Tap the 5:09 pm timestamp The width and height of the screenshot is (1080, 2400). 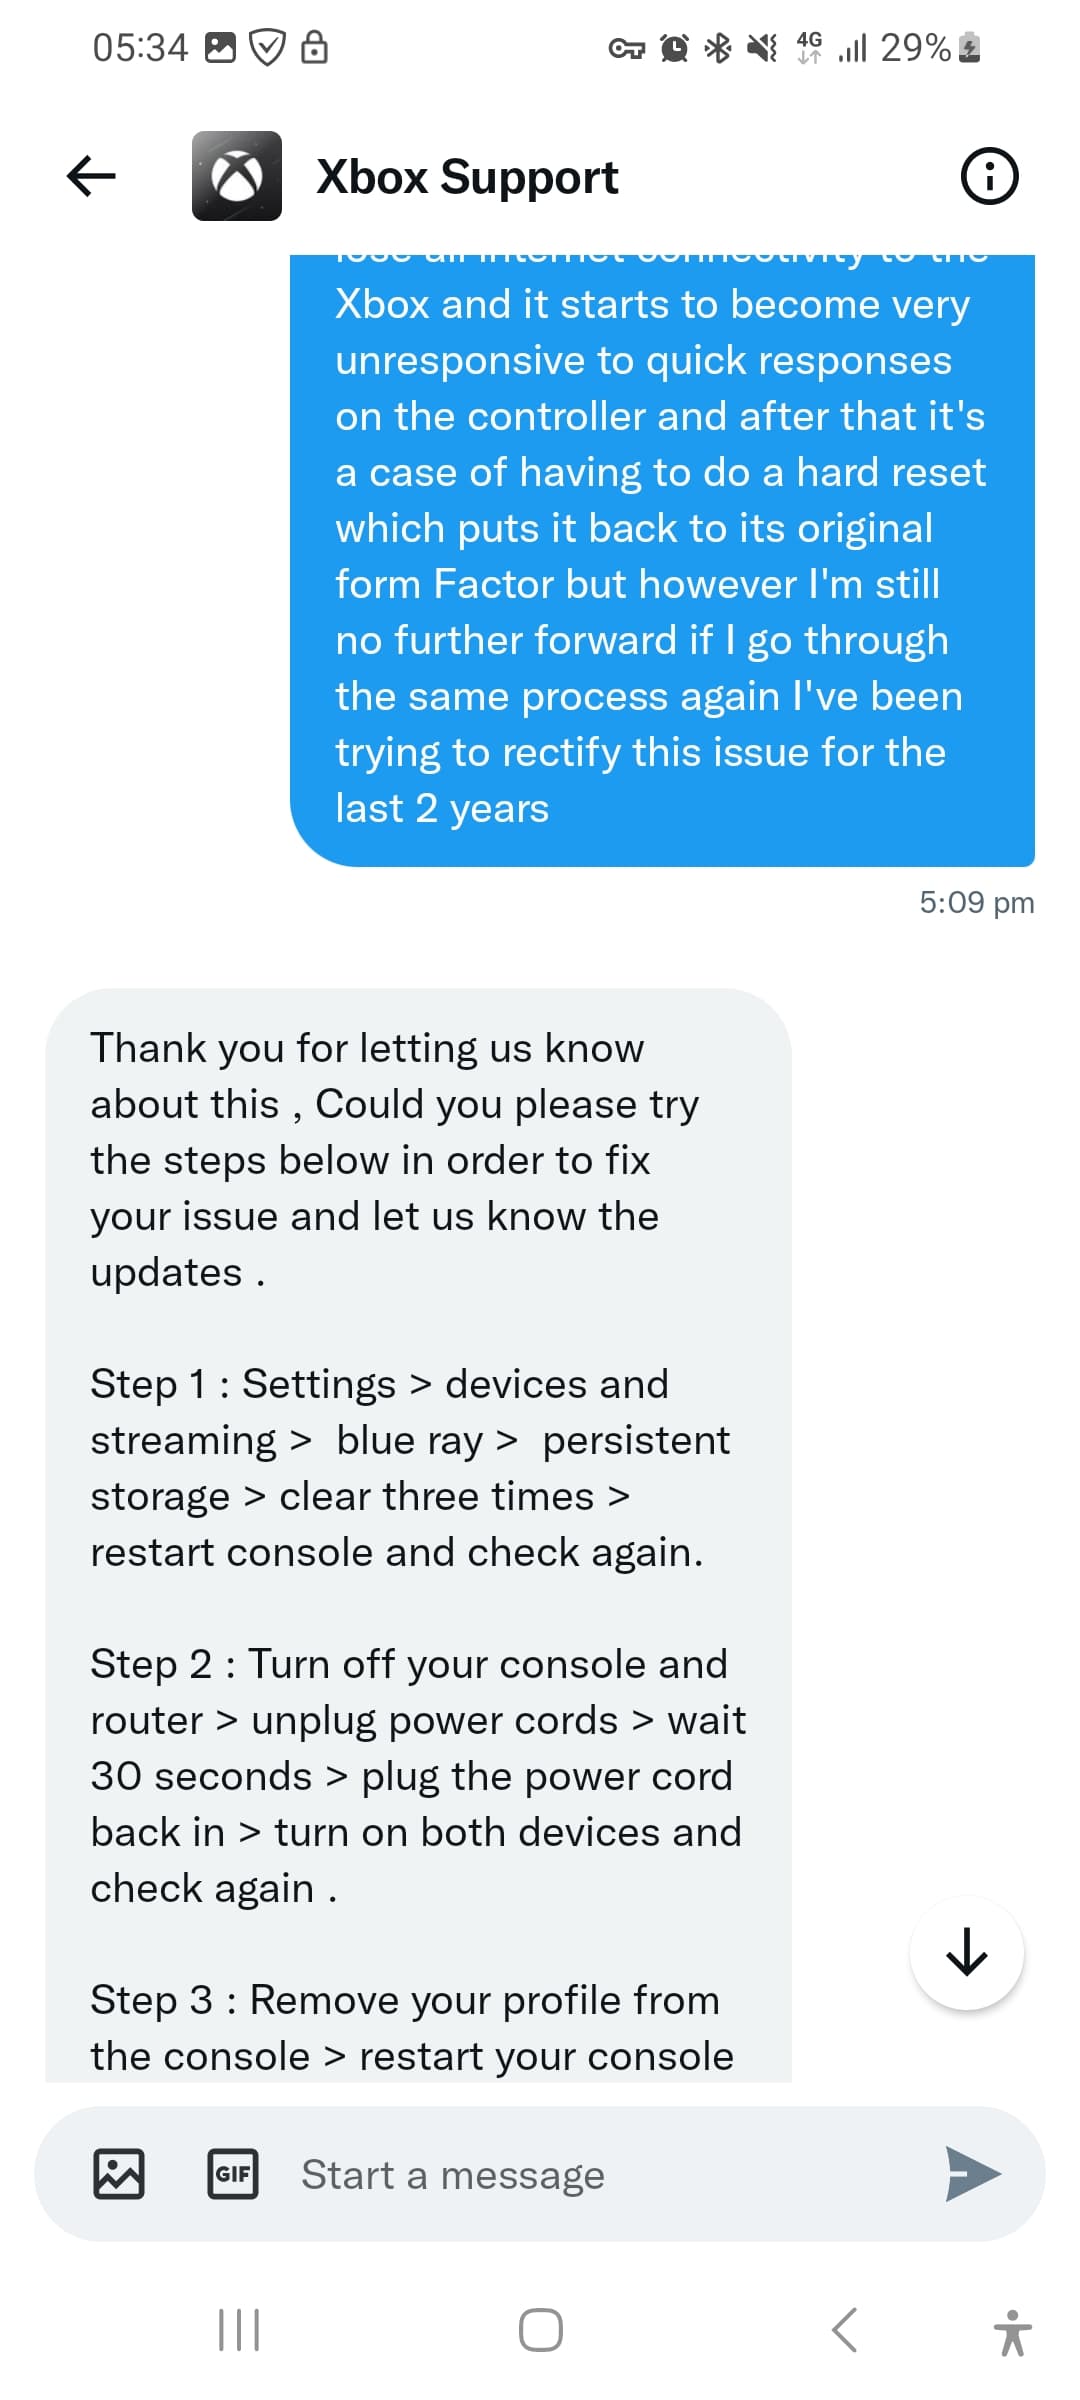(x=976, y=902)
